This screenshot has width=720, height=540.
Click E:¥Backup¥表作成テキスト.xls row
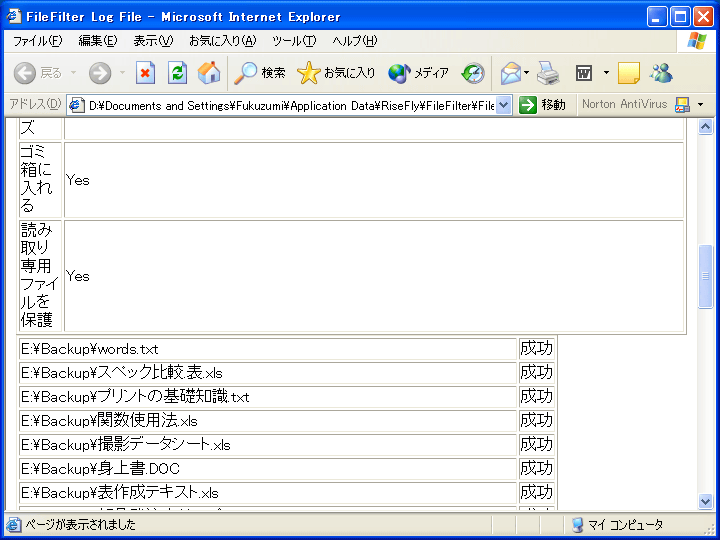[x=268, y=493]
